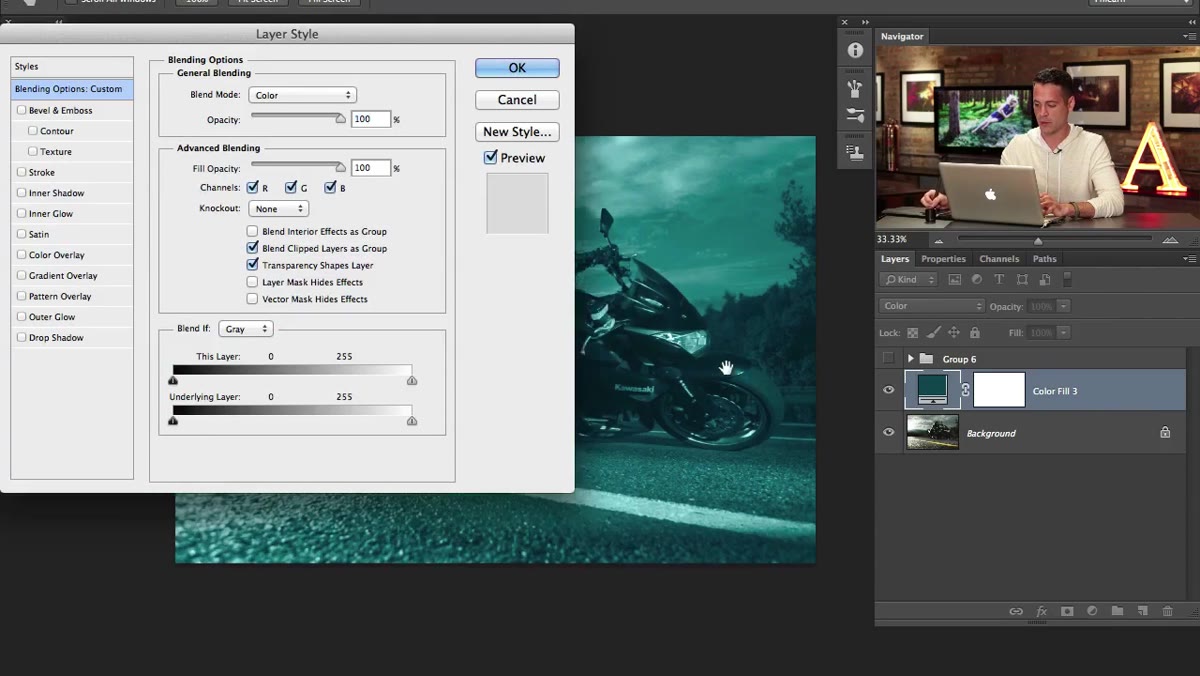Screen dimensions: 1200x676
Task: Filter layers by adjustment layers icon
Action: tap(977, 280)
